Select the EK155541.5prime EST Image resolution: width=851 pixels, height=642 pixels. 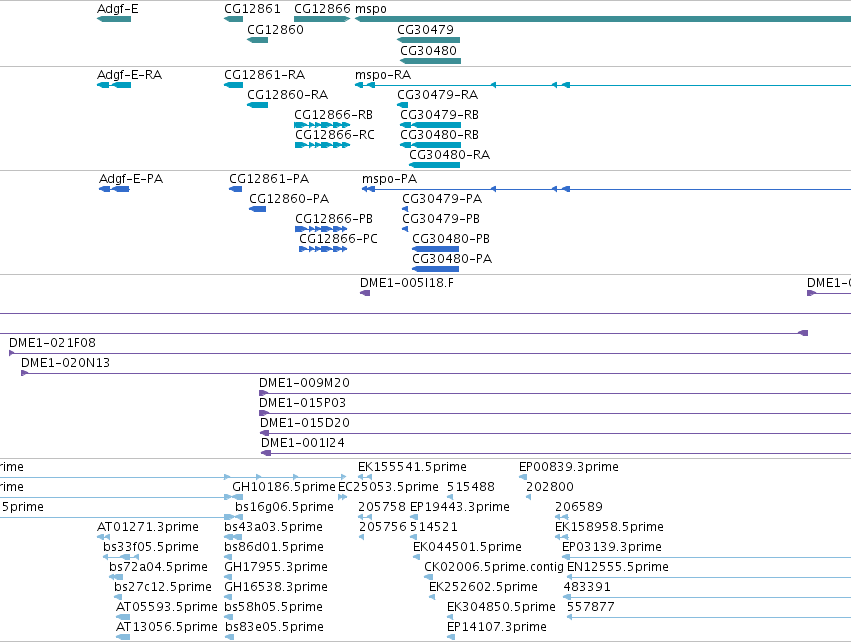pyautogui.click(x=365, y=477)
